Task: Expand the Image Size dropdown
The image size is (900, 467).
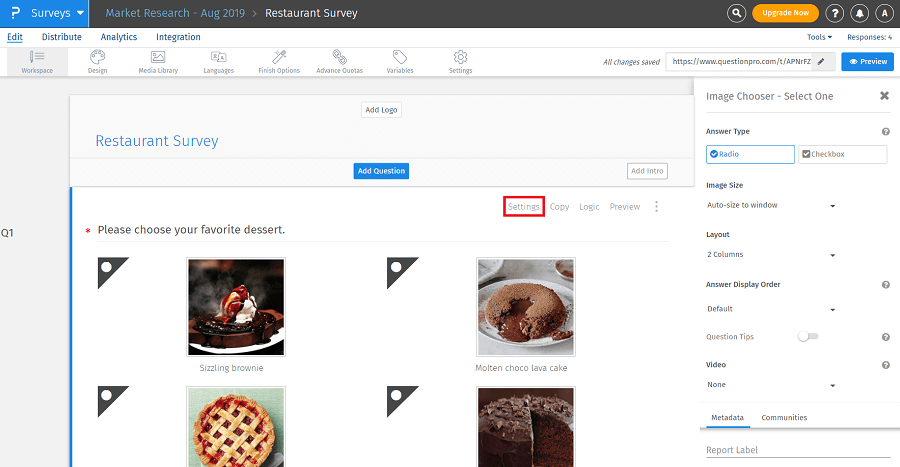Action: [770, 205]
